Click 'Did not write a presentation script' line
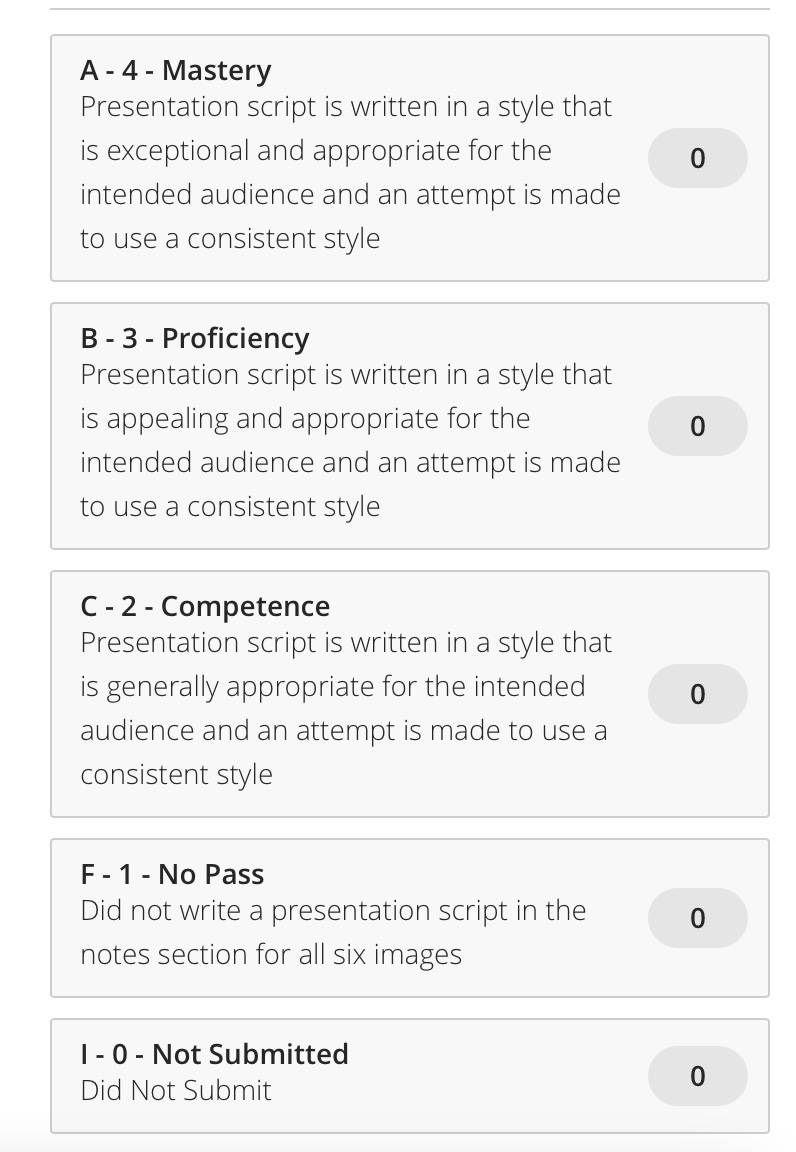796x1152 pixels. point(333,911)
